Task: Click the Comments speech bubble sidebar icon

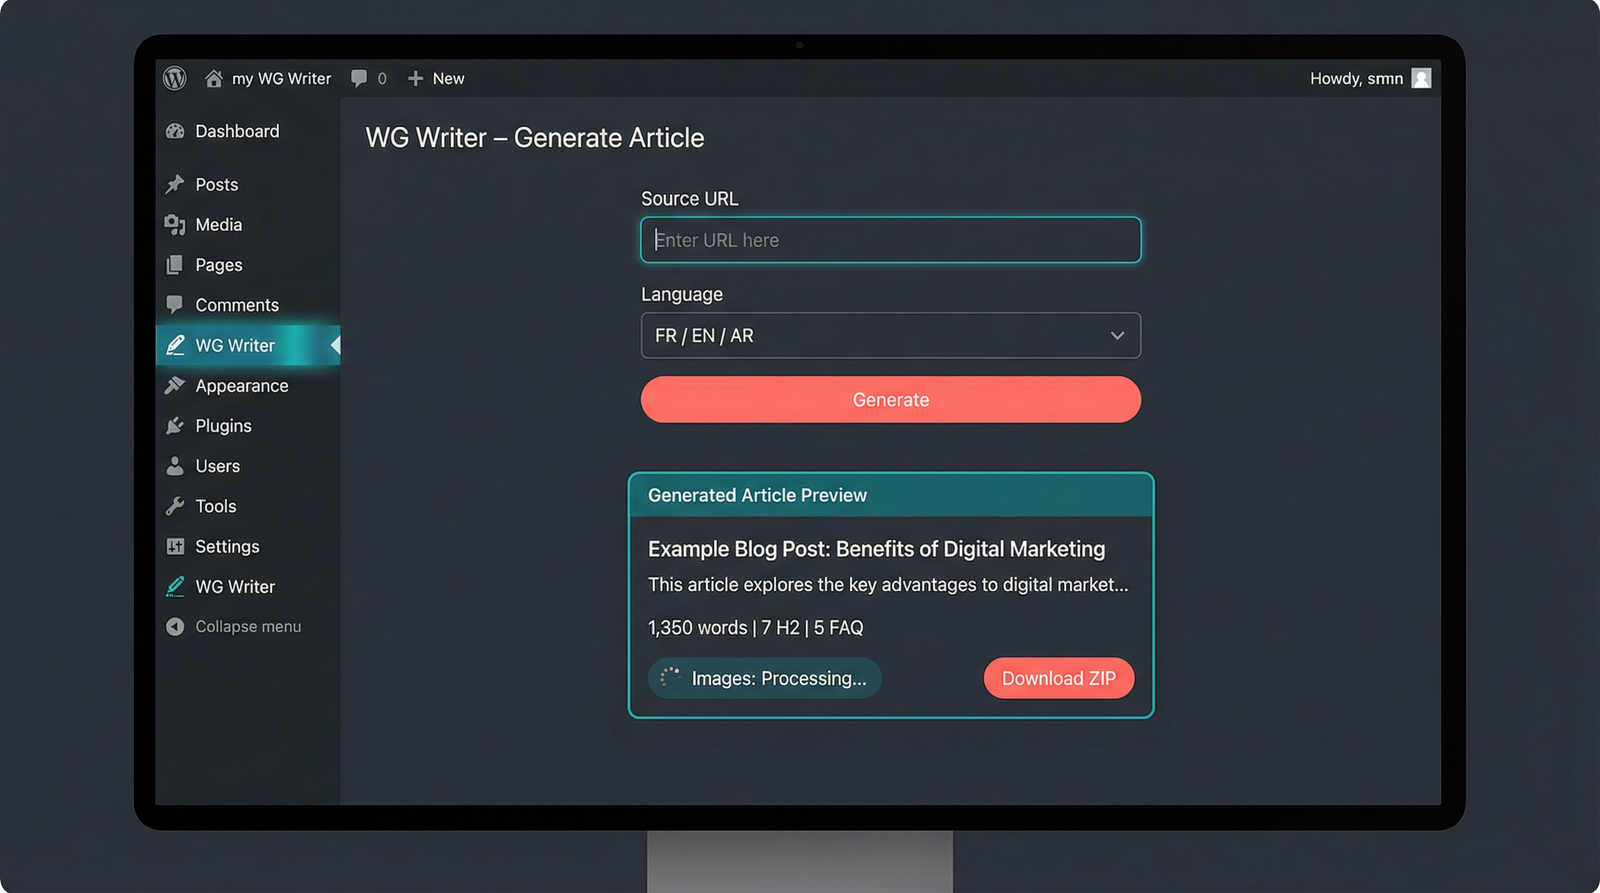Action: coord(175,304)
